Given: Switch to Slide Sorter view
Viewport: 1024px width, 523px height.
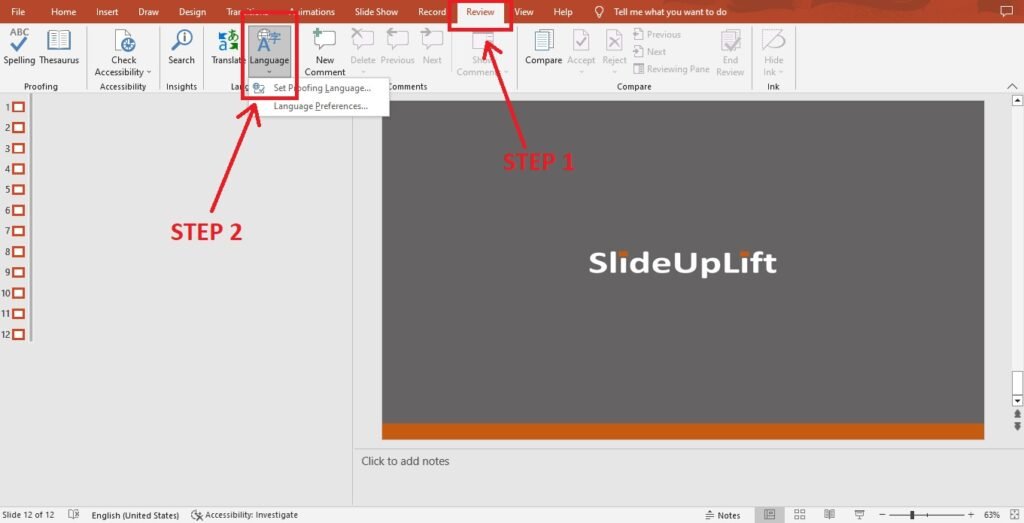Looking at the screenshot, I should pyautogui.click(x=799, y=515).
